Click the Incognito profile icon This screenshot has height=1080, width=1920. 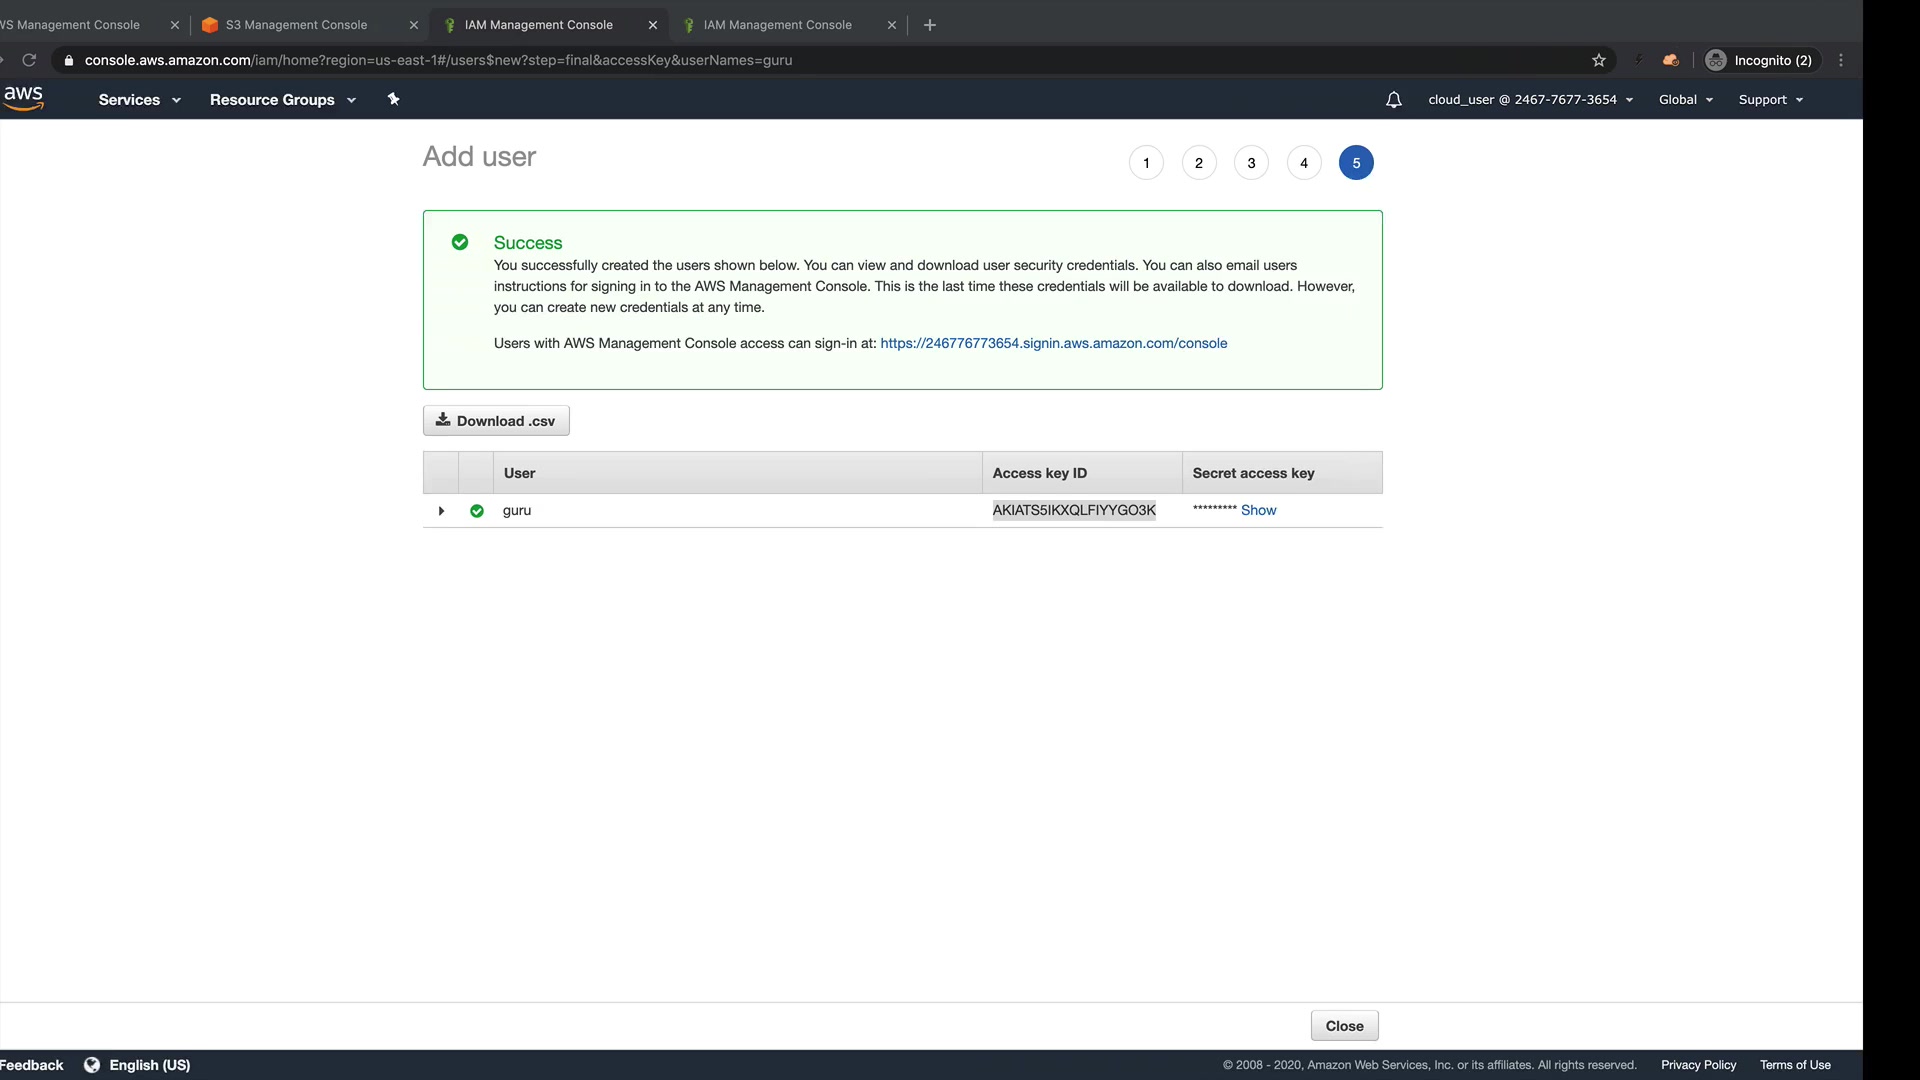pyautogui.click(x=1716, y=60)
